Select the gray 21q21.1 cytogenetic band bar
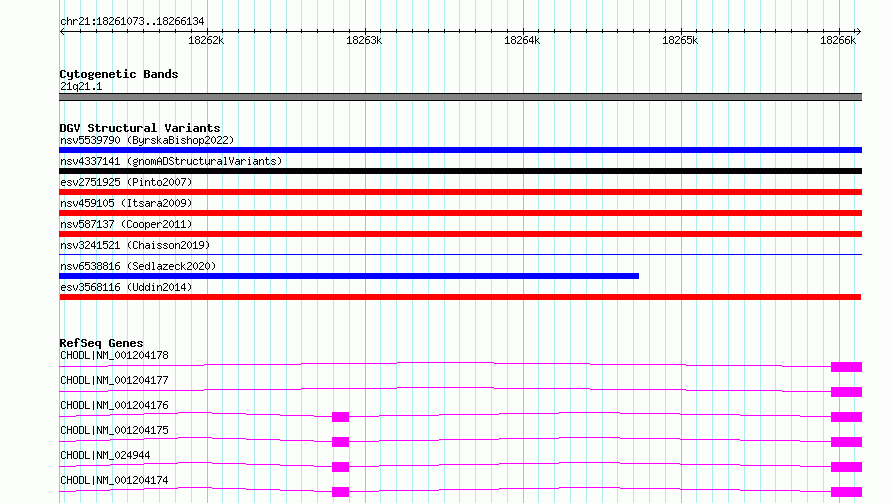This screenshot has width=890, height=503. coord(460,97)
